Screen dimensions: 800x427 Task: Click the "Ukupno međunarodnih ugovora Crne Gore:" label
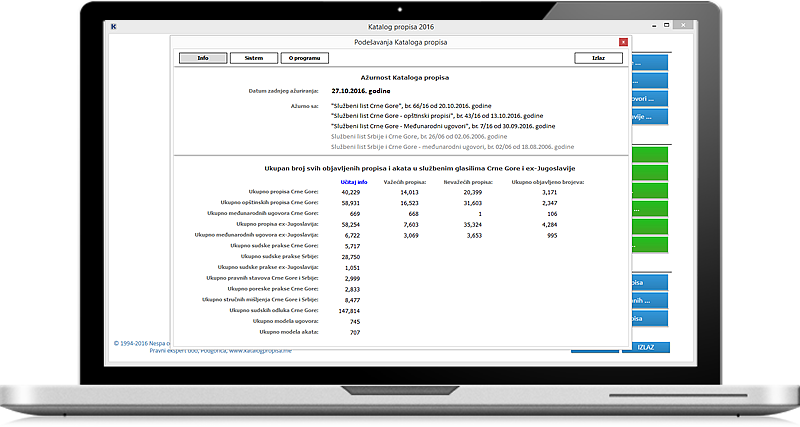[x=263, y=213]
